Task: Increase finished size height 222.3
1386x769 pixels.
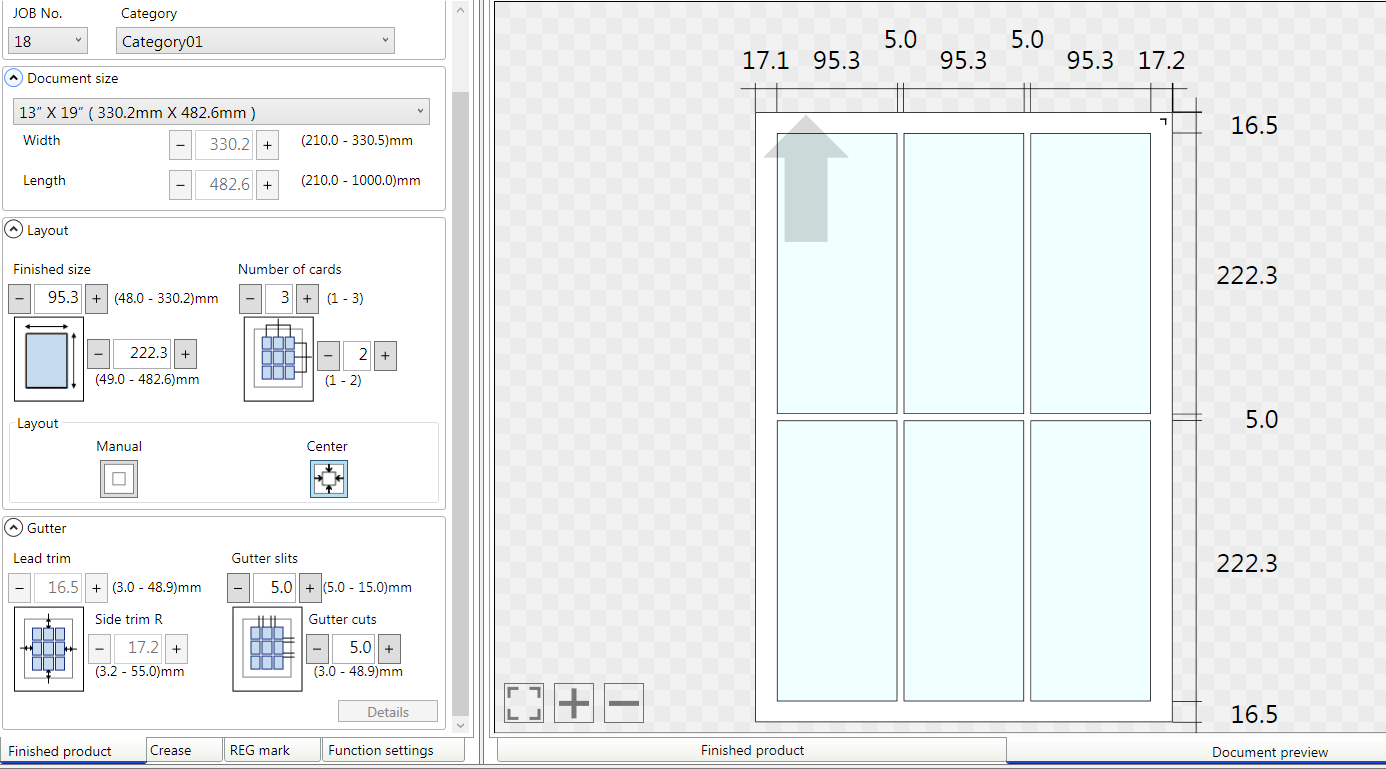Action: pyautogui.click(x=186, y=354)
